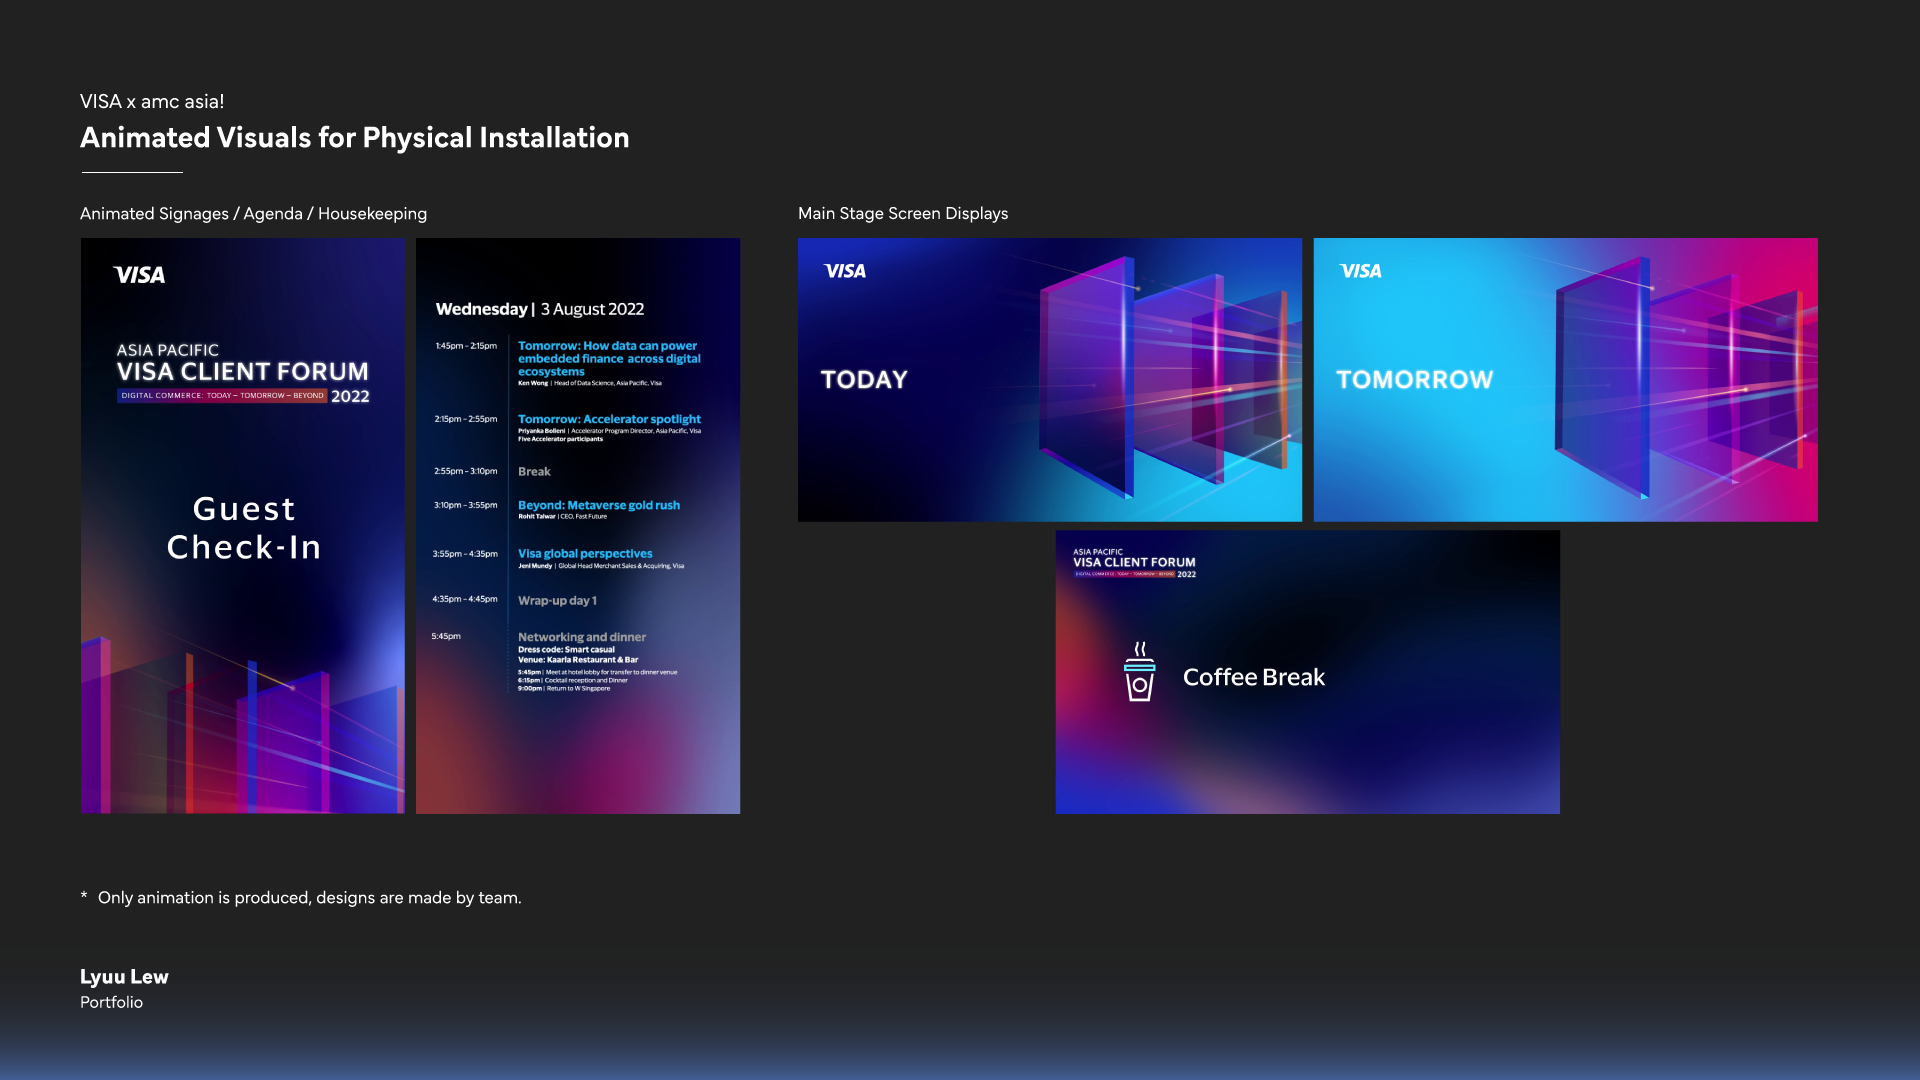1920x1080 pixels.
Task: Click the Digital Commerce tagline badge
Action: 222,396
